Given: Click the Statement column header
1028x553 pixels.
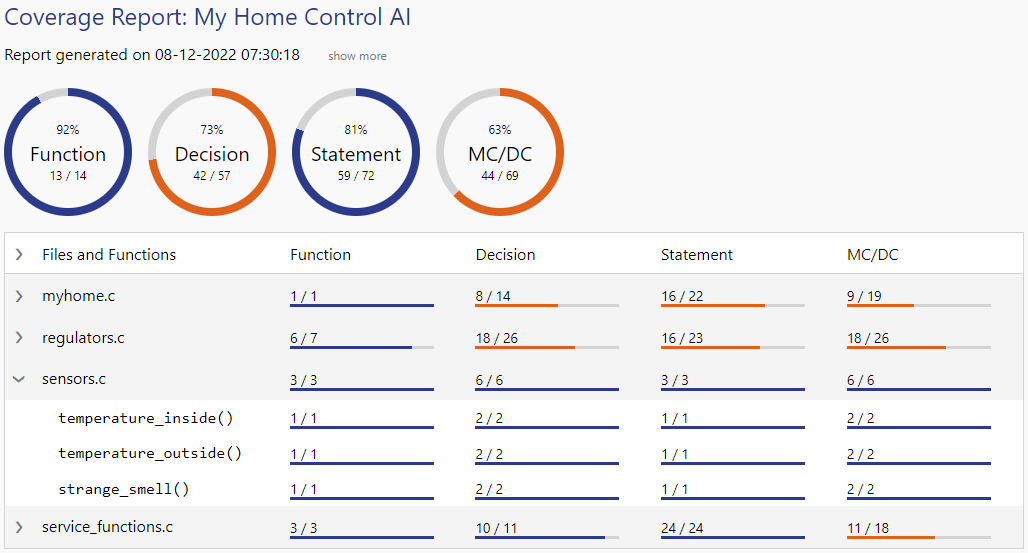Looking at the screenshot, I should (697, 255).
